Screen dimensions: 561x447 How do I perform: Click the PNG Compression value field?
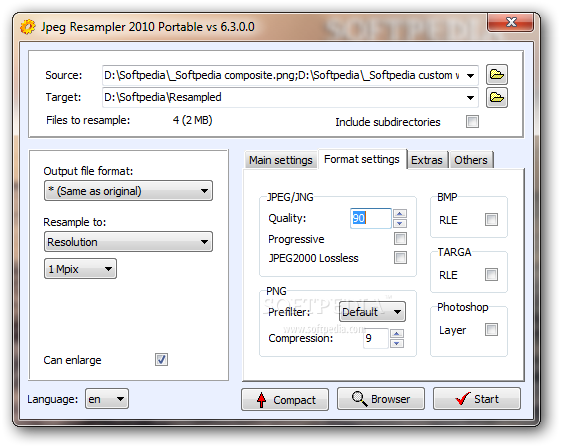click(x=376, y=338)
